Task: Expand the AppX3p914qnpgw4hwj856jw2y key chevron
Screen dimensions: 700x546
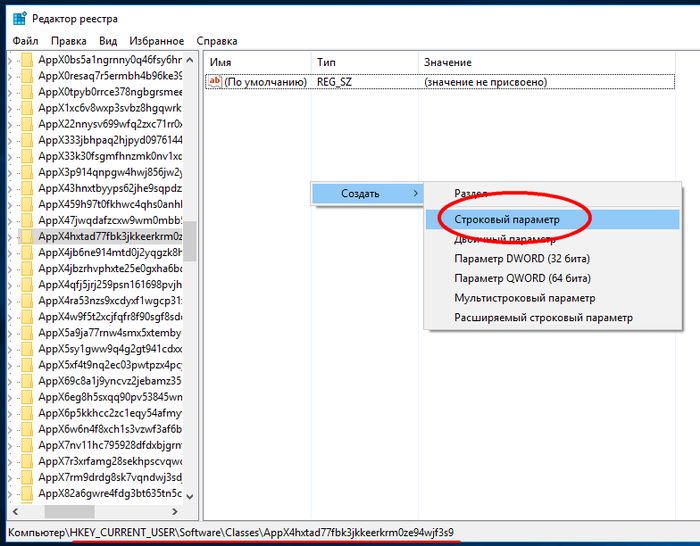Action: click(x=11, y=172)
